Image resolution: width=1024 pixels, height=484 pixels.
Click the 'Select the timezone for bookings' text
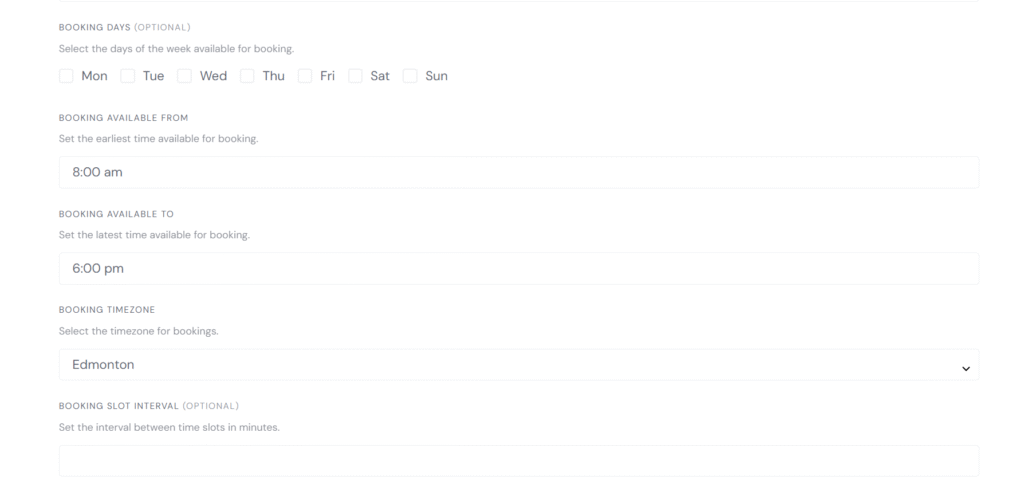pyautogui.click(x=138, y=331)
